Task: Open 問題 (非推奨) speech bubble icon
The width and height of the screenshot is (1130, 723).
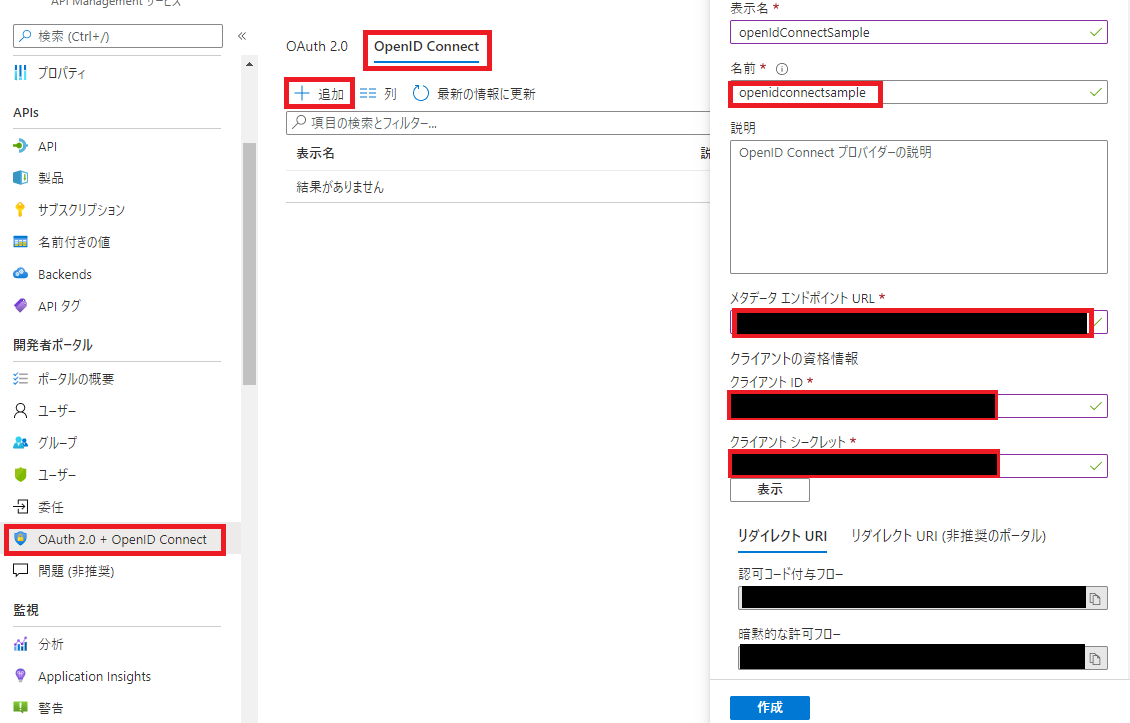Action: coord(20,571)
